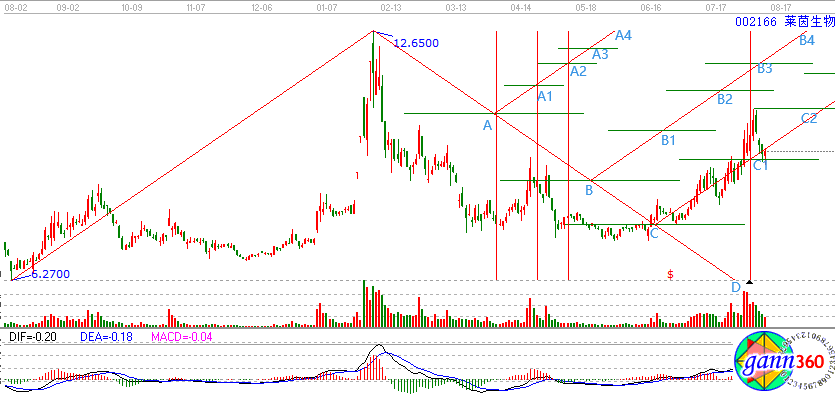This screenshot has height=394, width=835.
Task: Click point label D at the bottom
Action: [736, 287]
